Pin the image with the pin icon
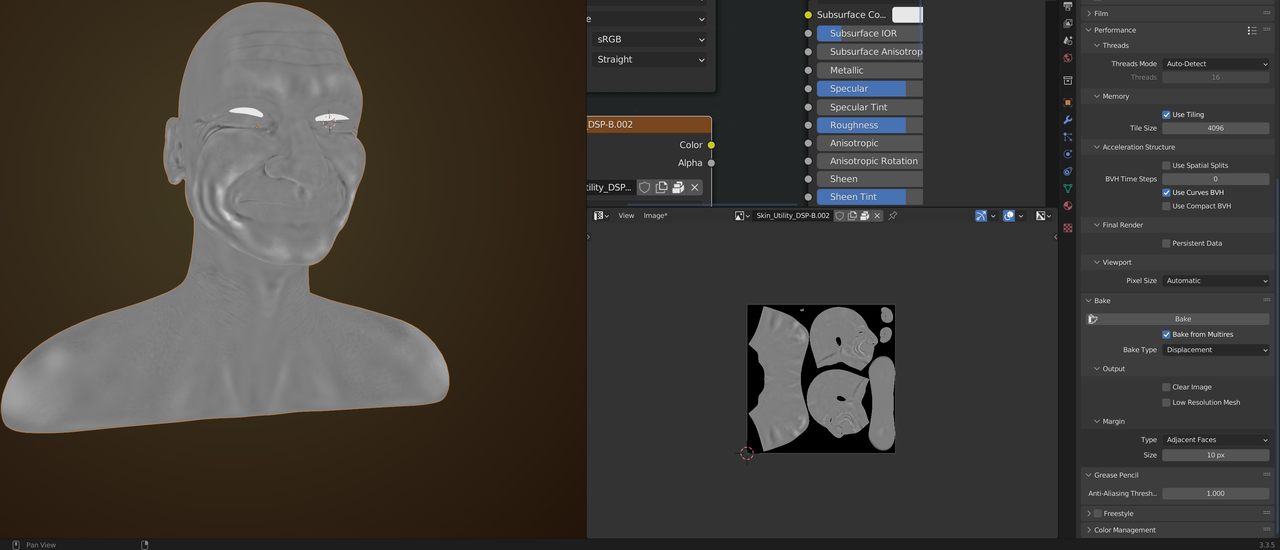Viewport: 1280px width, 550px height. [893, 216]
